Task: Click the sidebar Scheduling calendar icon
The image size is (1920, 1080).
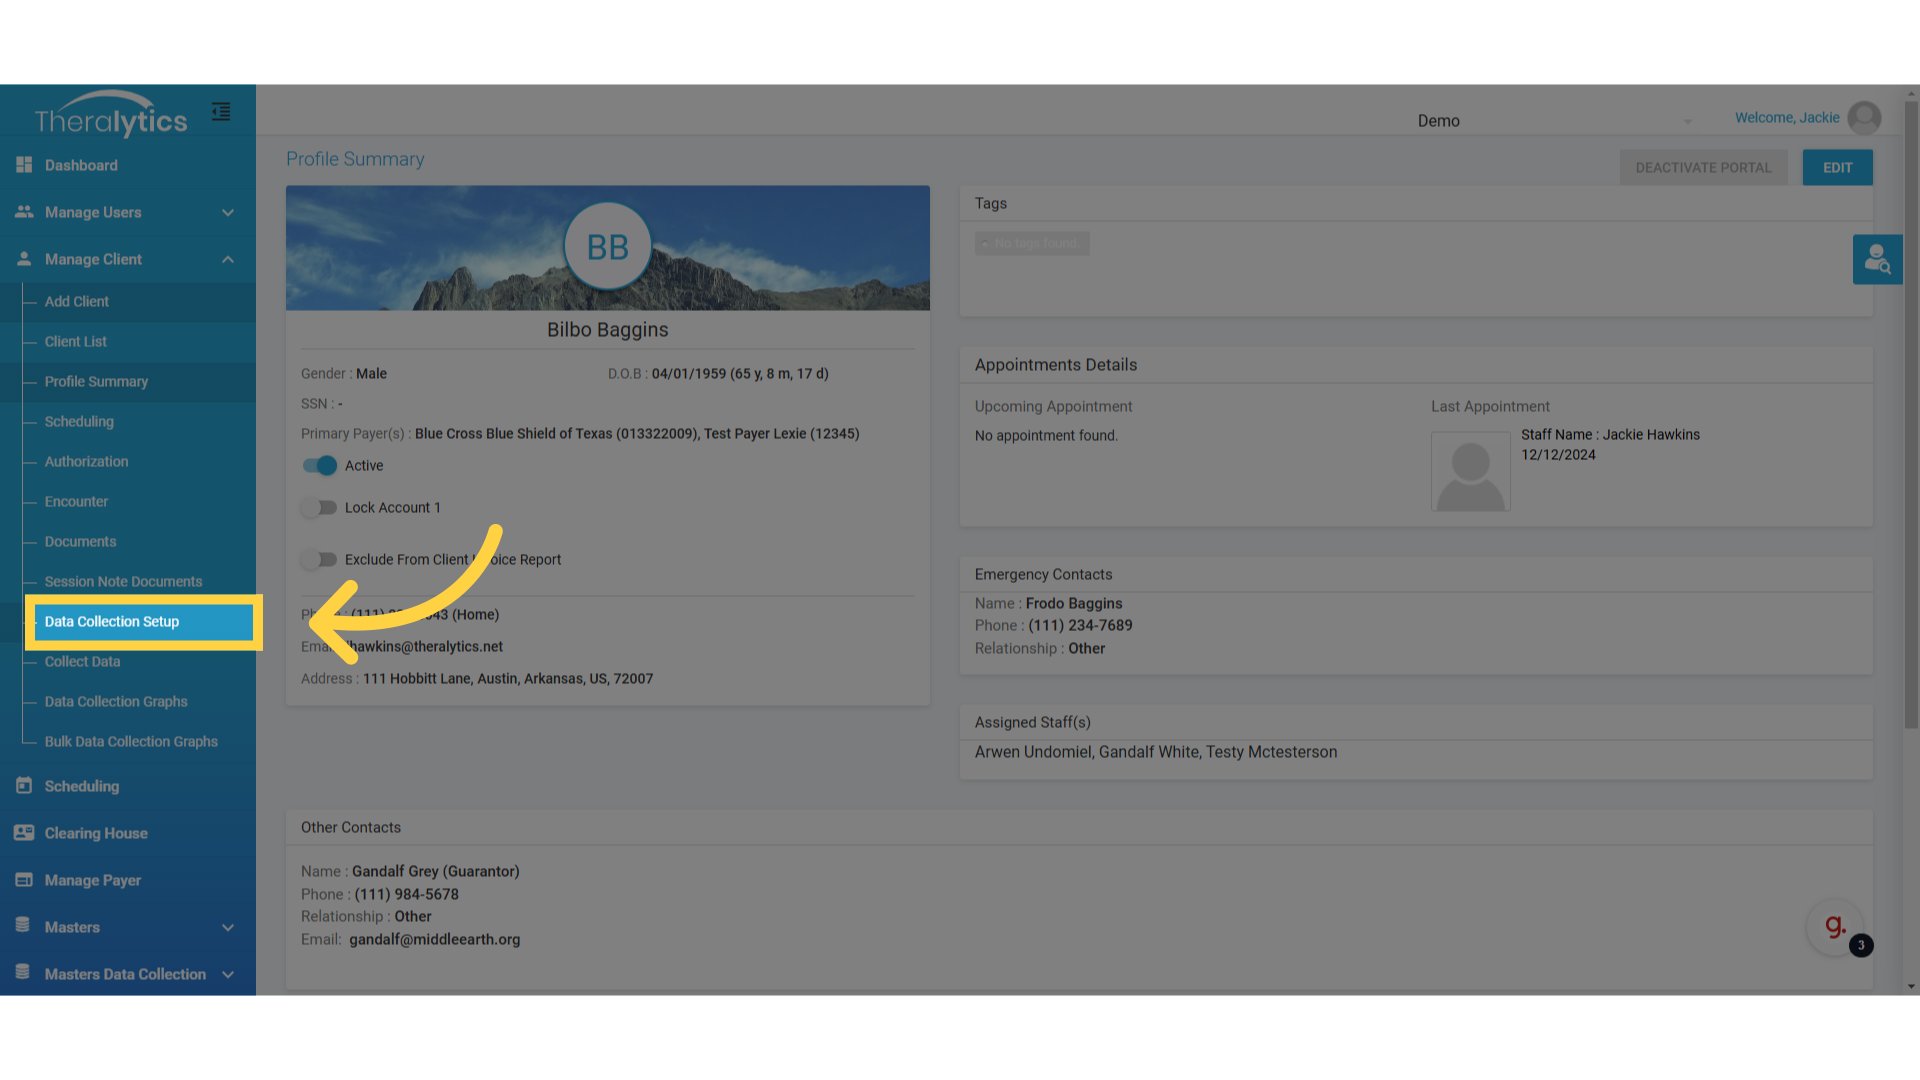Action: pos(24,786)
